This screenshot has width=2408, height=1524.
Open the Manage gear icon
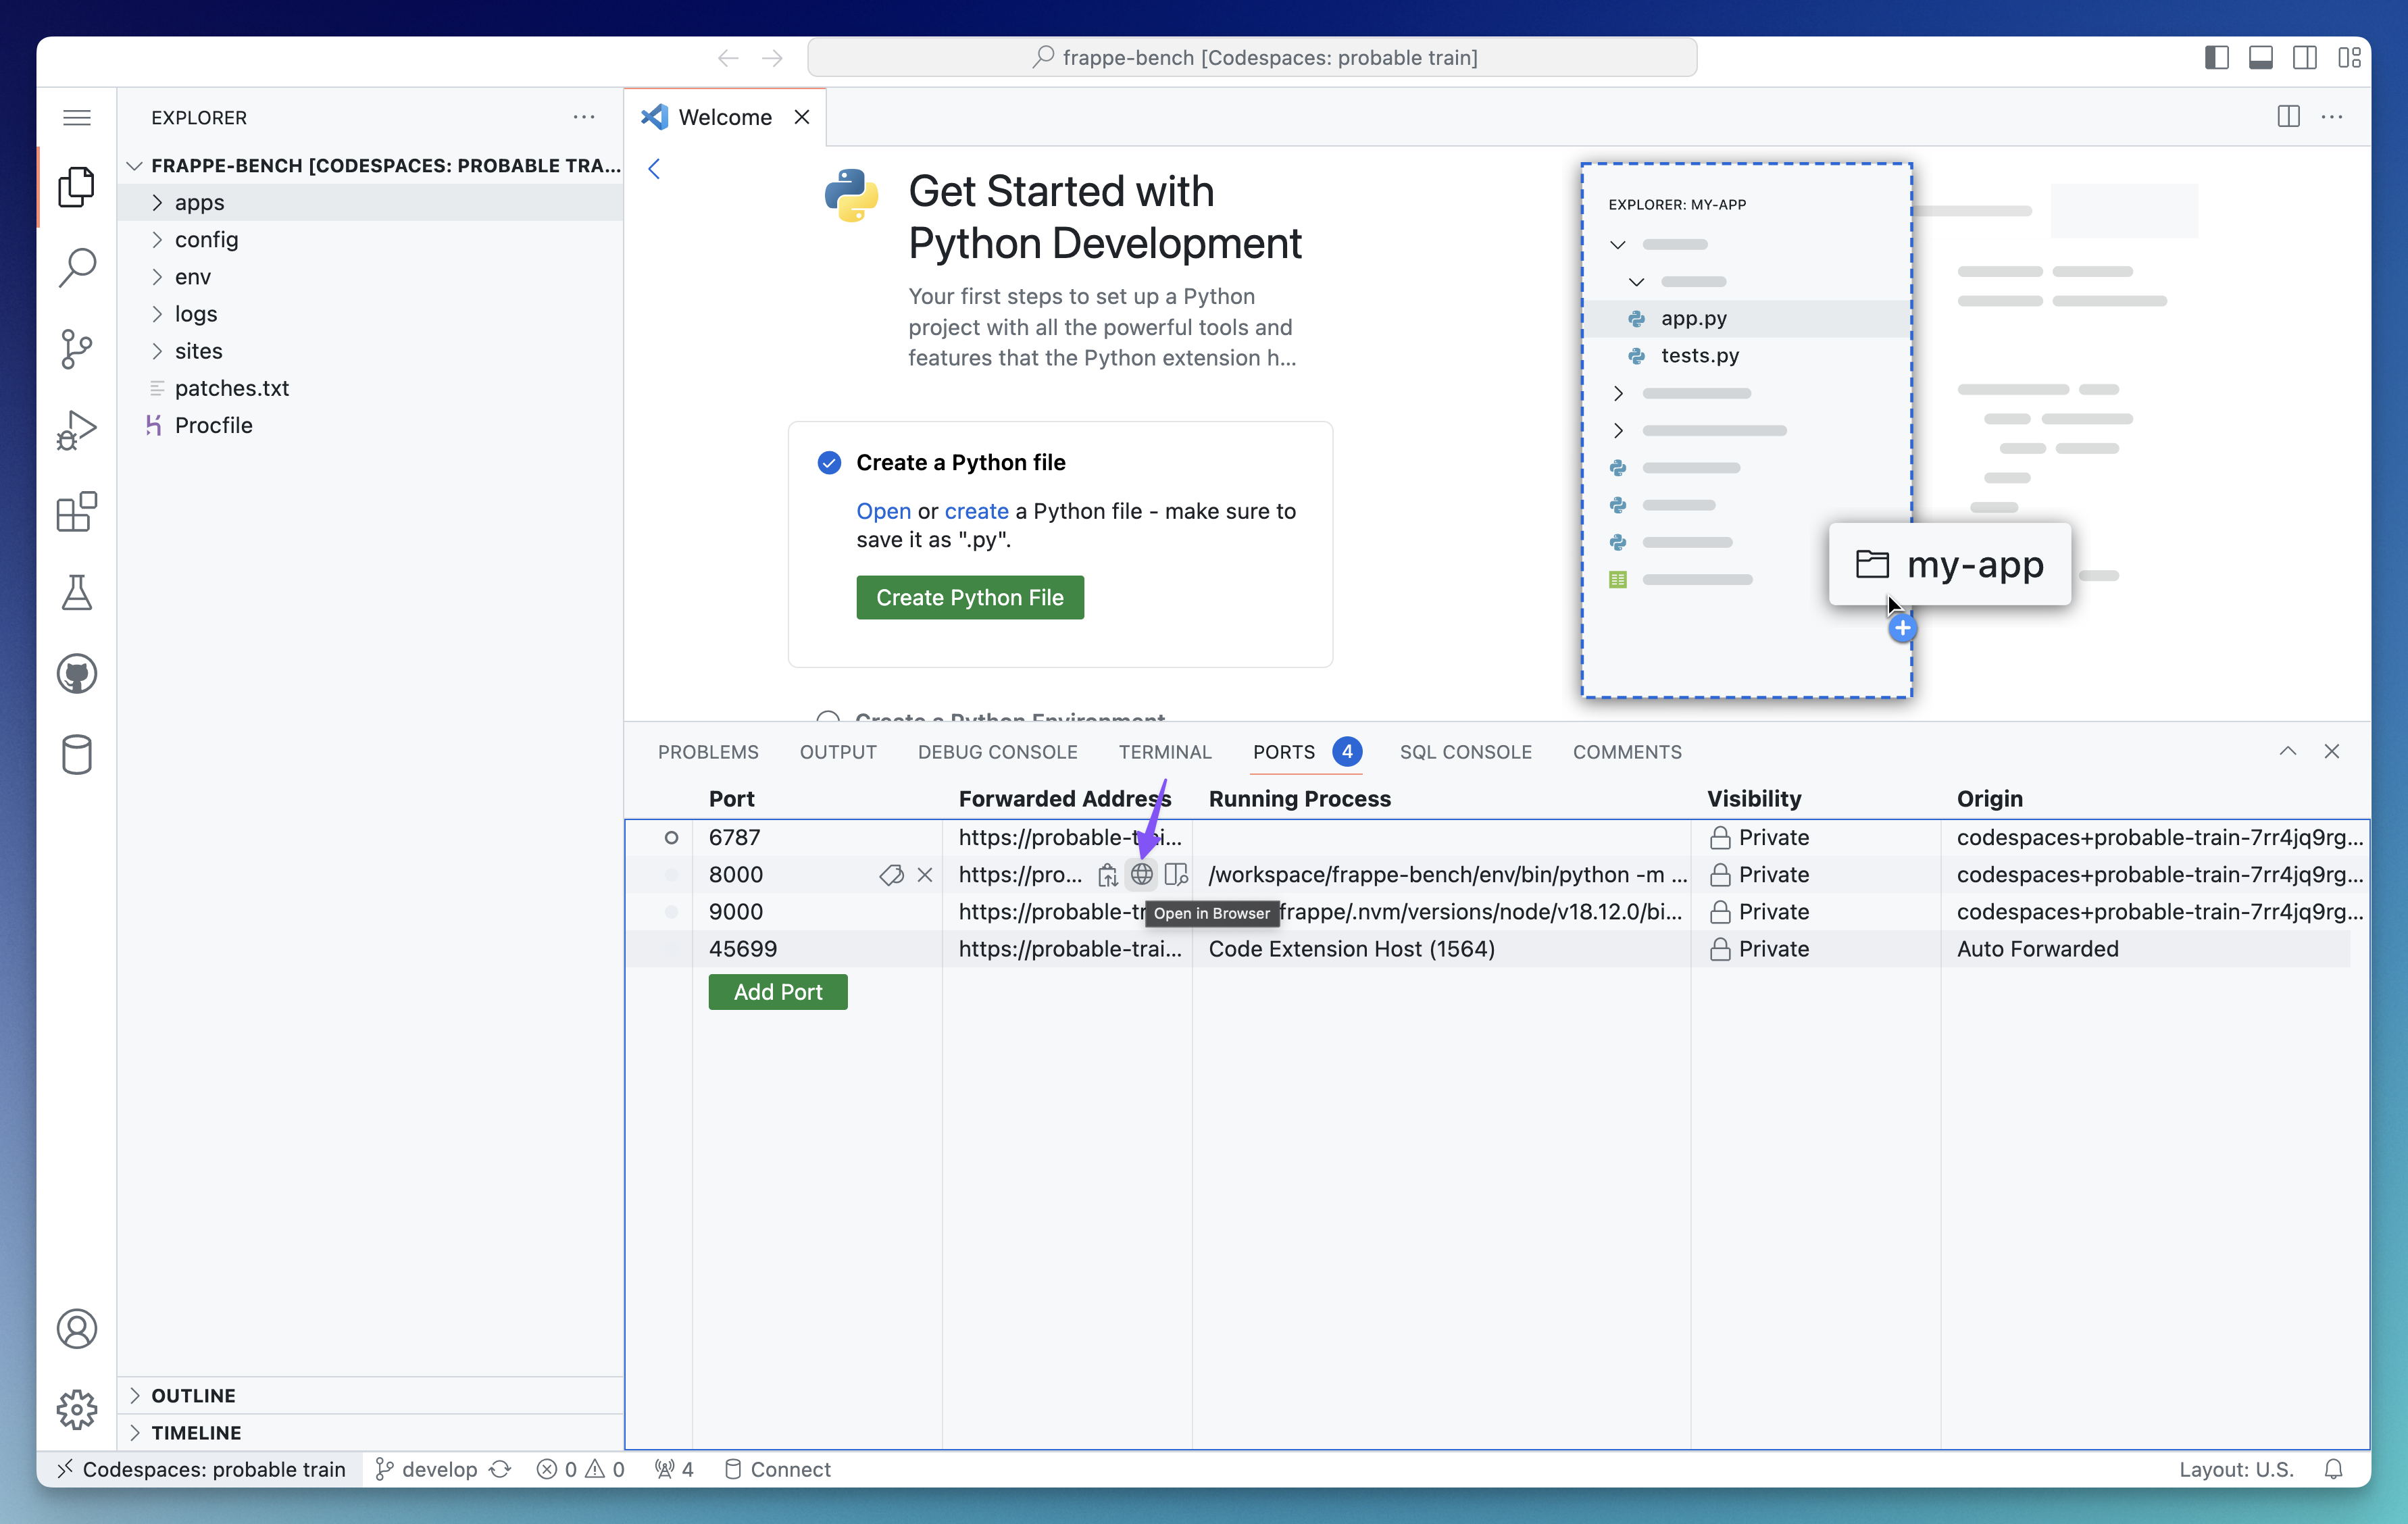pyautogui.click(x=77, y=1410)
